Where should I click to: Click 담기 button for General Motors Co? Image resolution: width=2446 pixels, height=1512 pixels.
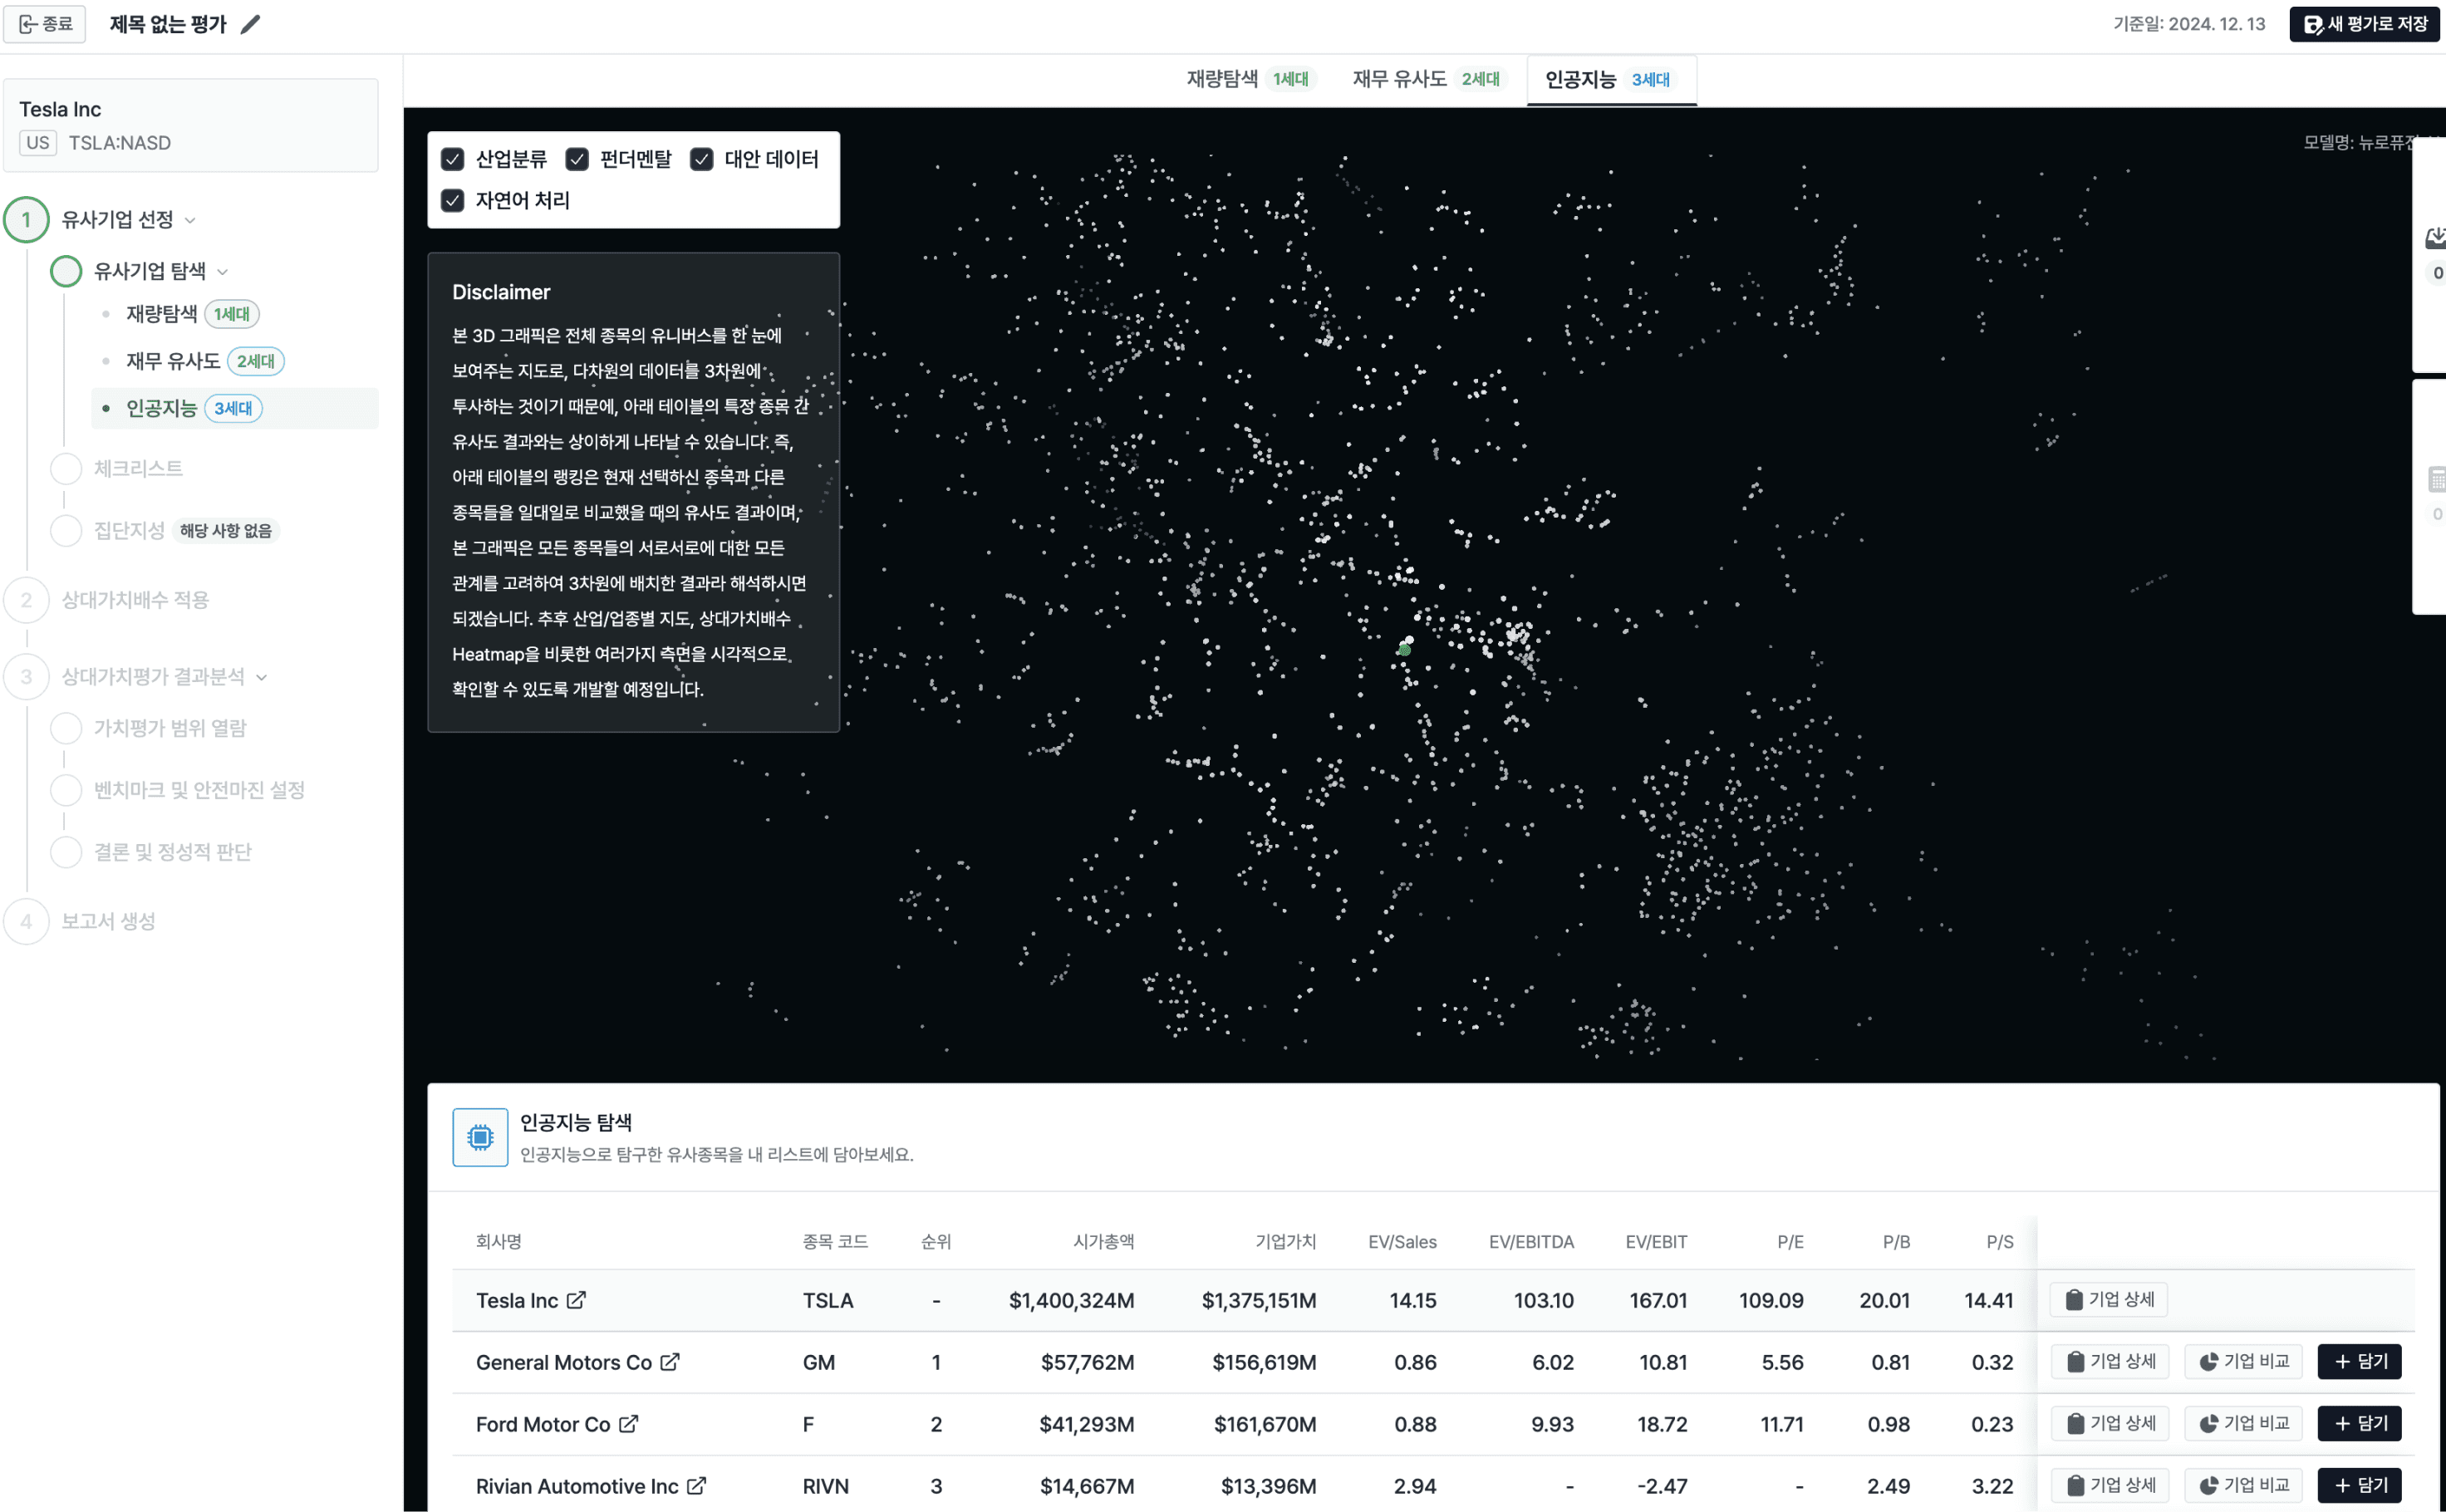pyautogui.click(x=2358, y=1361)
